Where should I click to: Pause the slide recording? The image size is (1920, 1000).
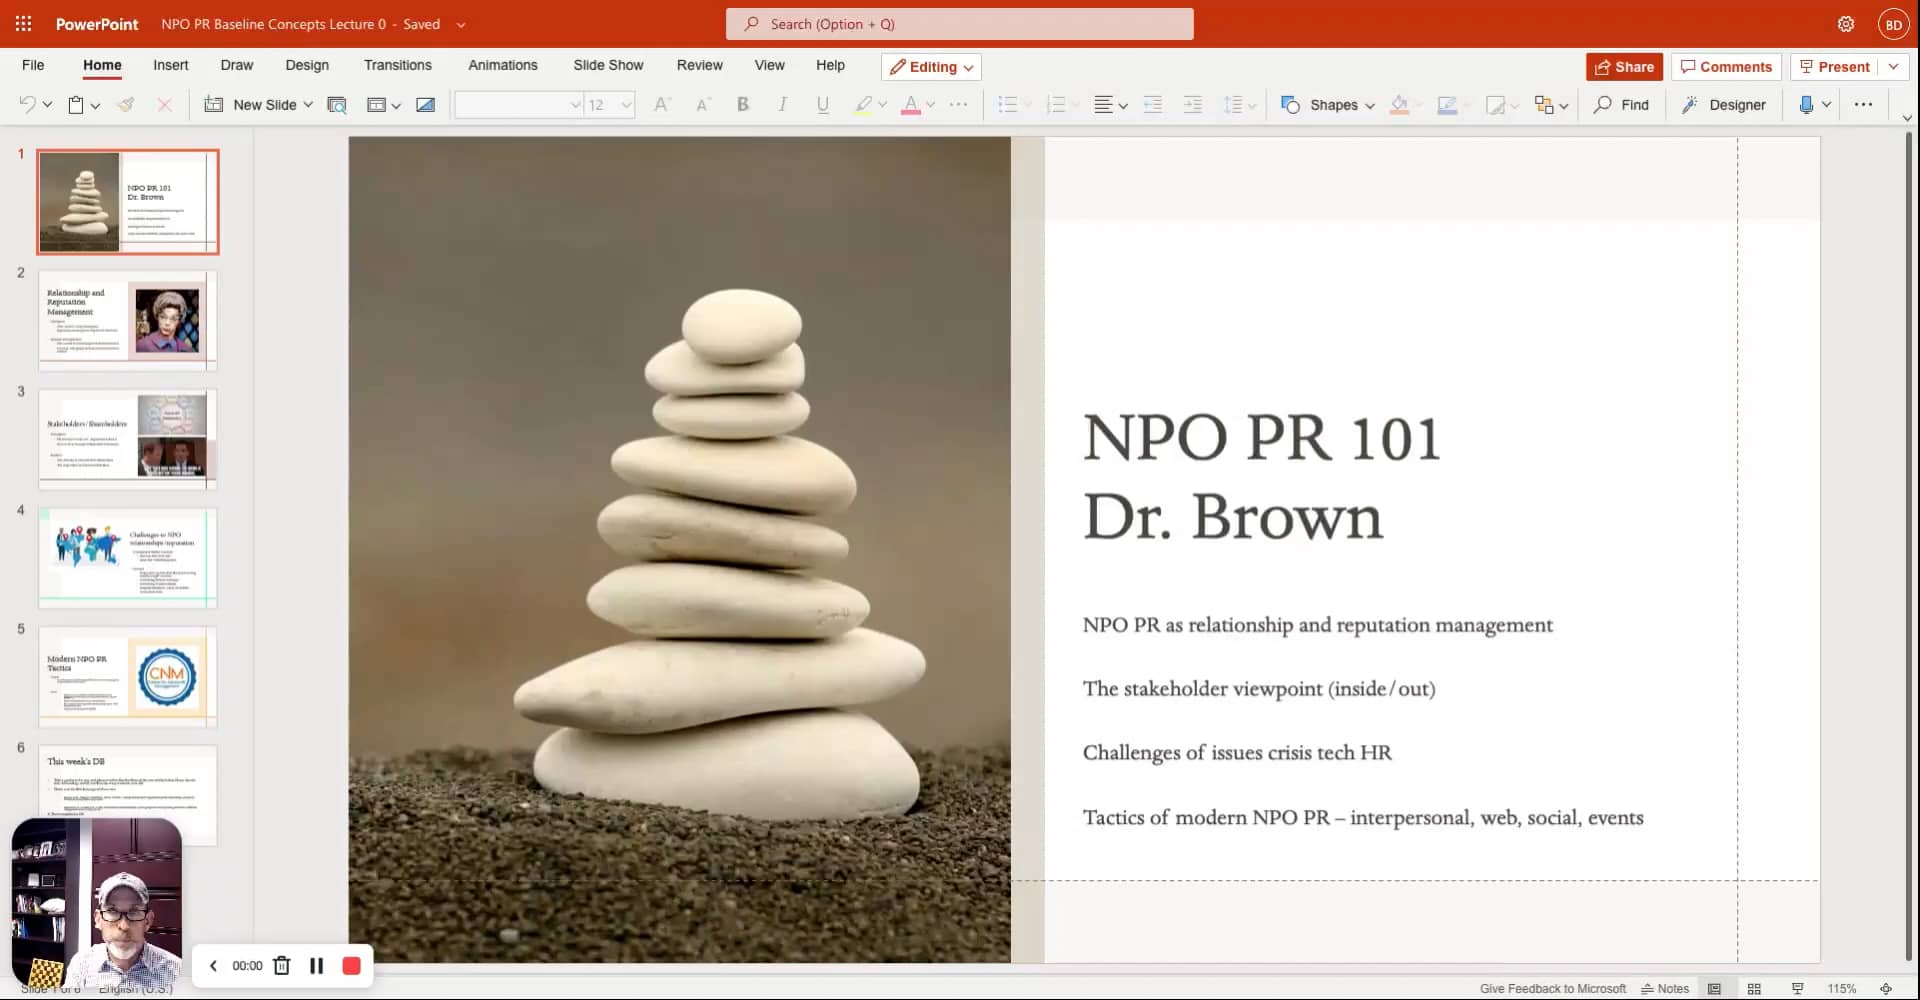(316, 965)
